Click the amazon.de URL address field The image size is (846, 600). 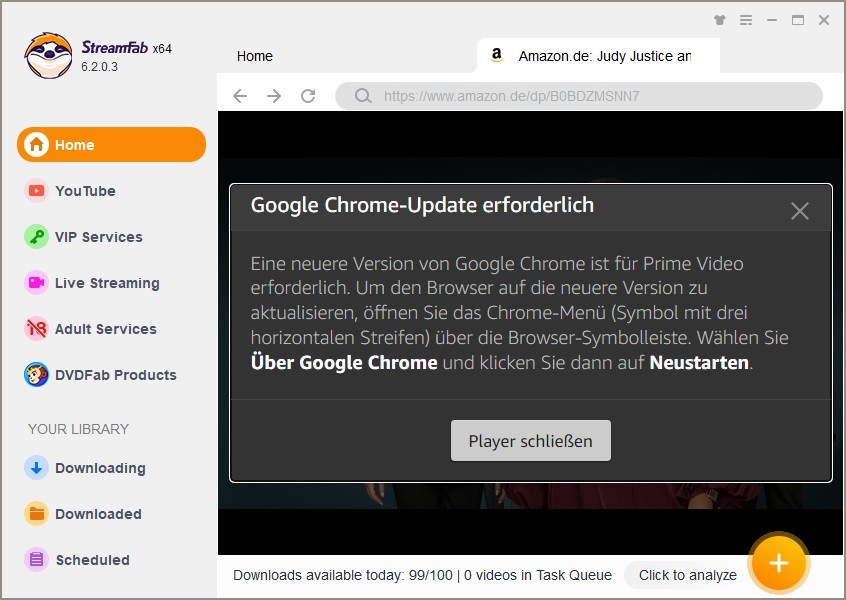click(579, 96)
